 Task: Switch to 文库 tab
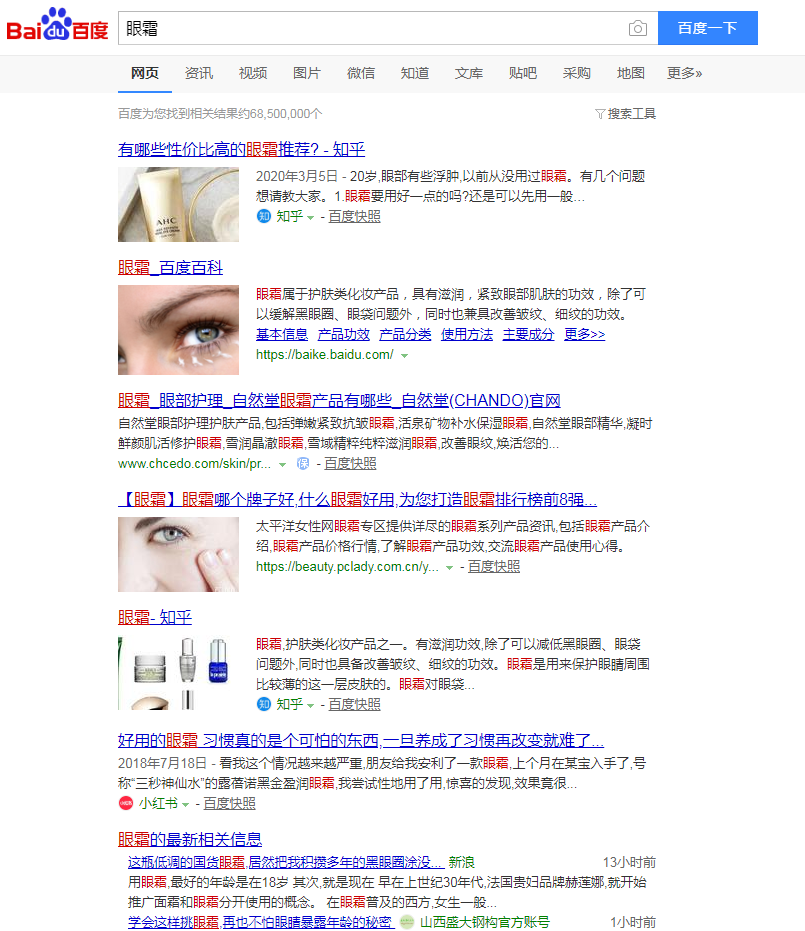click(469, 73)
